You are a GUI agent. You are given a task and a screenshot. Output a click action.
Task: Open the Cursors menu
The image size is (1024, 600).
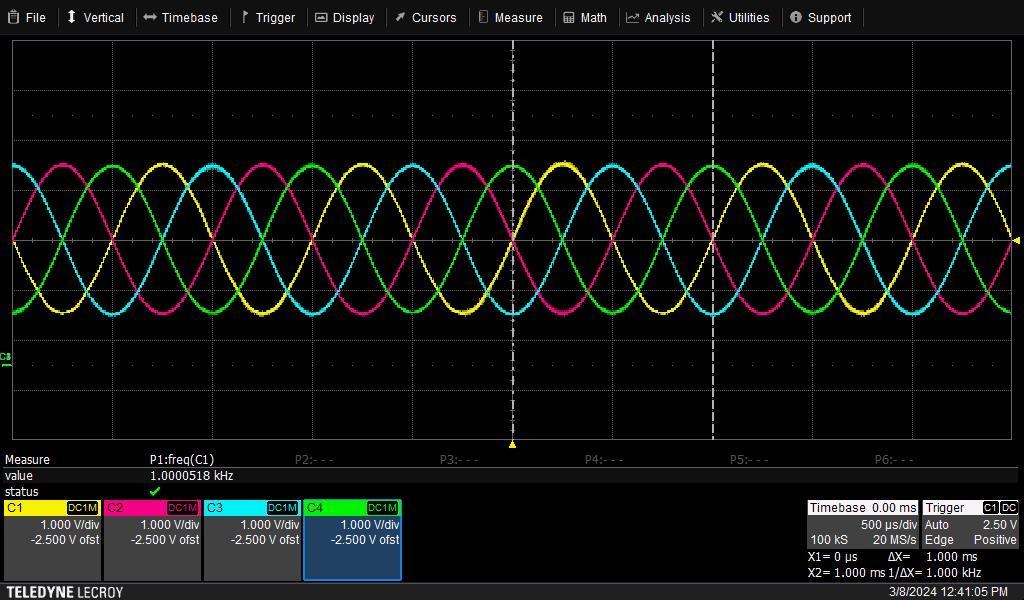(x=426, y=18)
